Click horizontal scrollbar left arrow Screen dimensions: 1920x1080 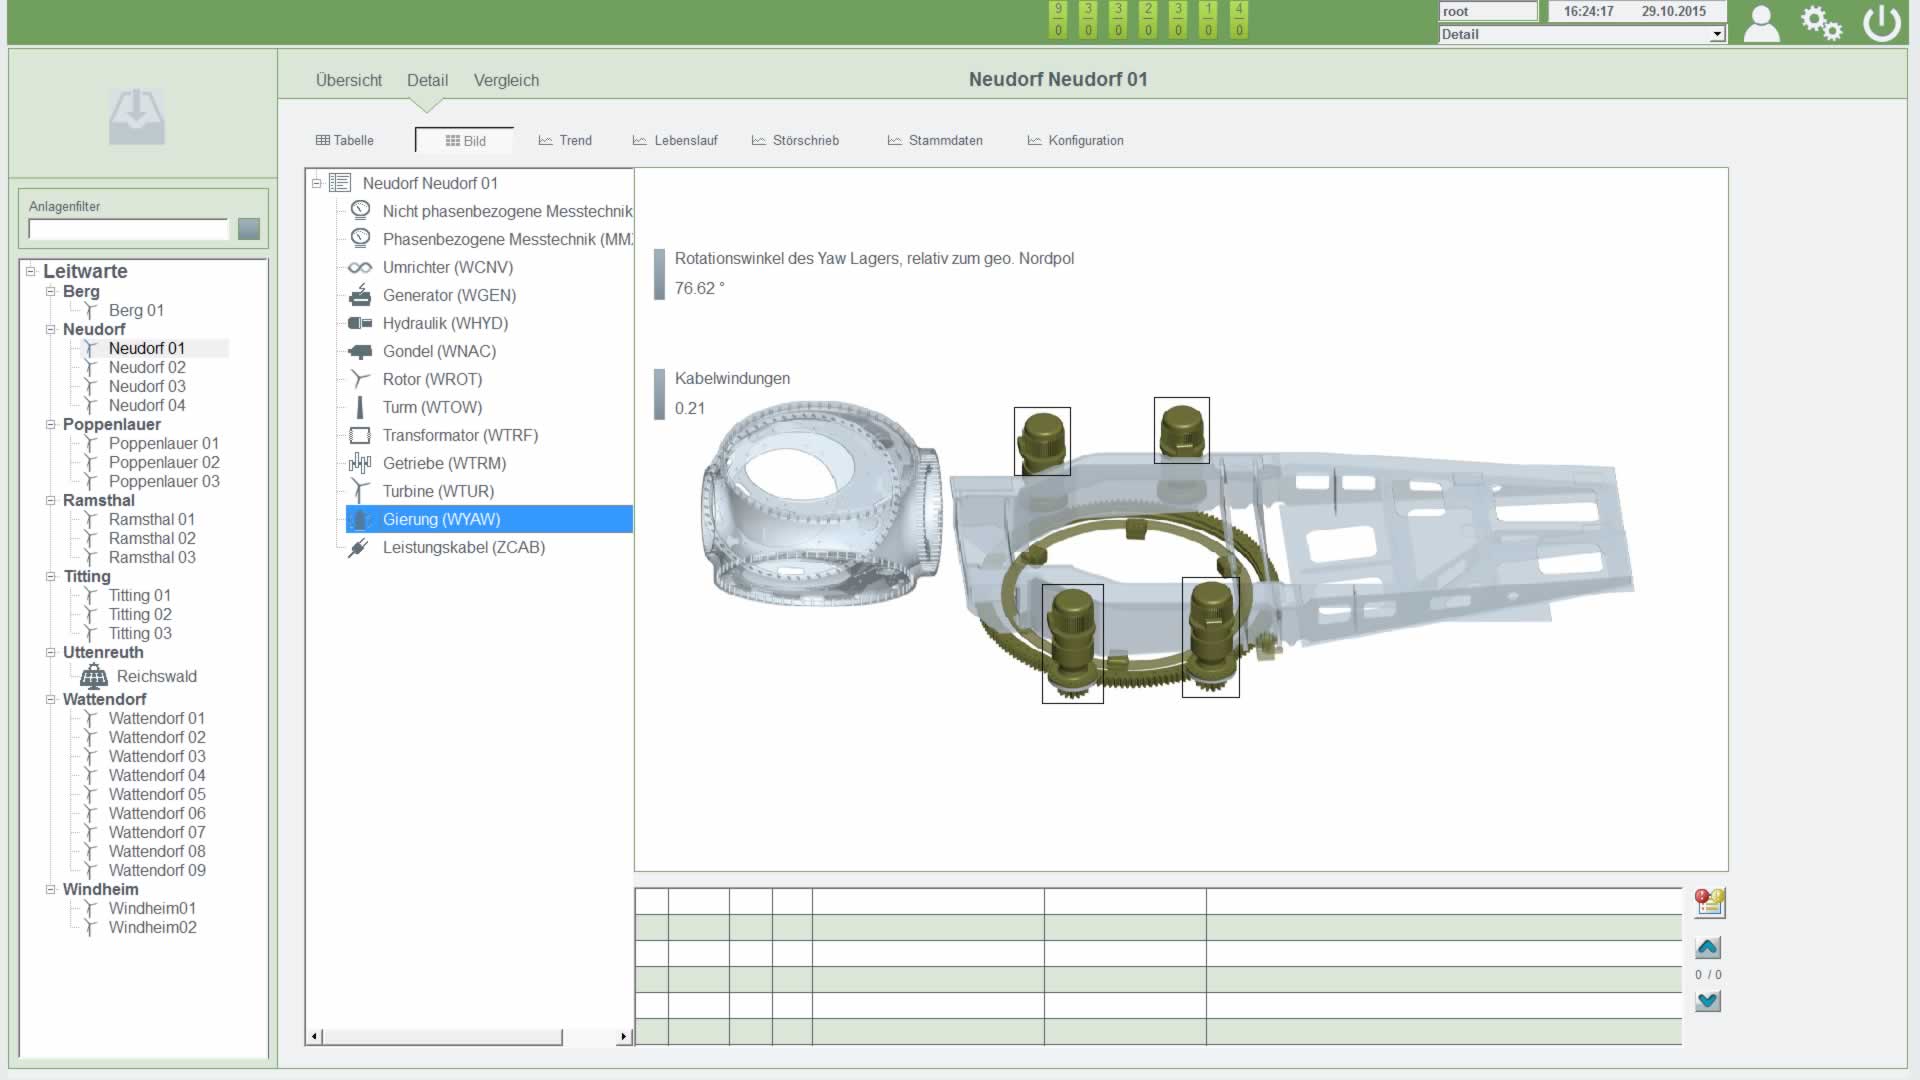coord(314,1037)
